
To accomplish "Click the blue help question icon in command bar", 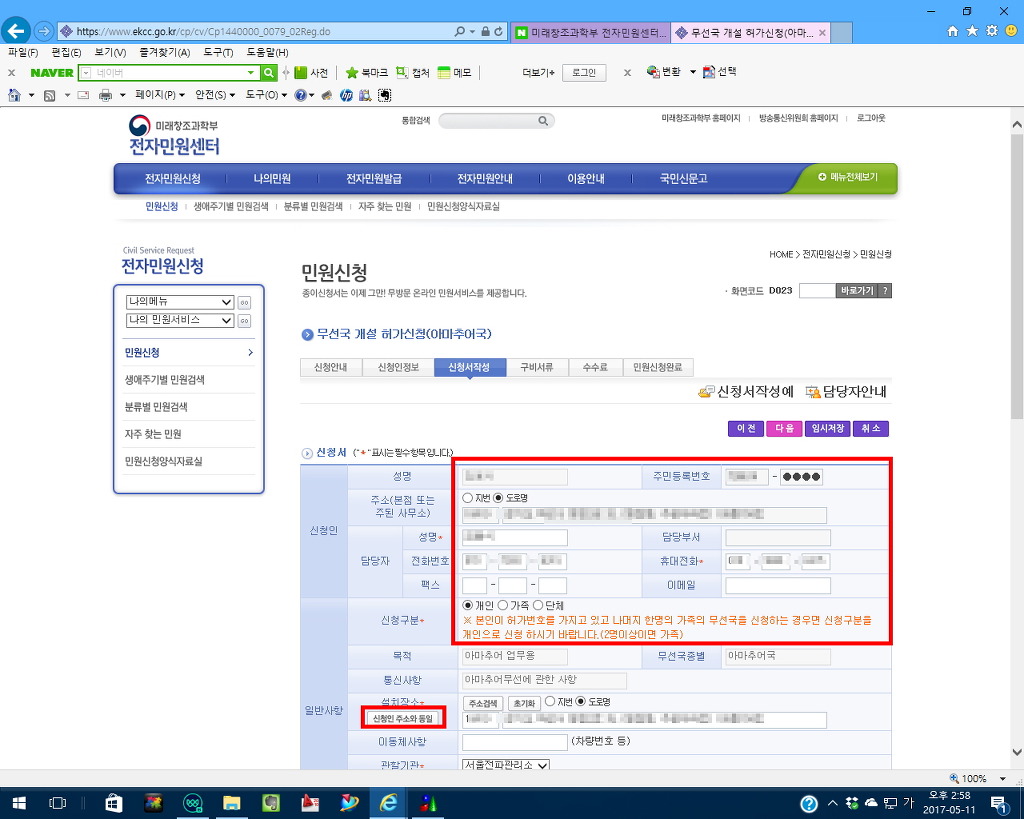I will point(300,95).
